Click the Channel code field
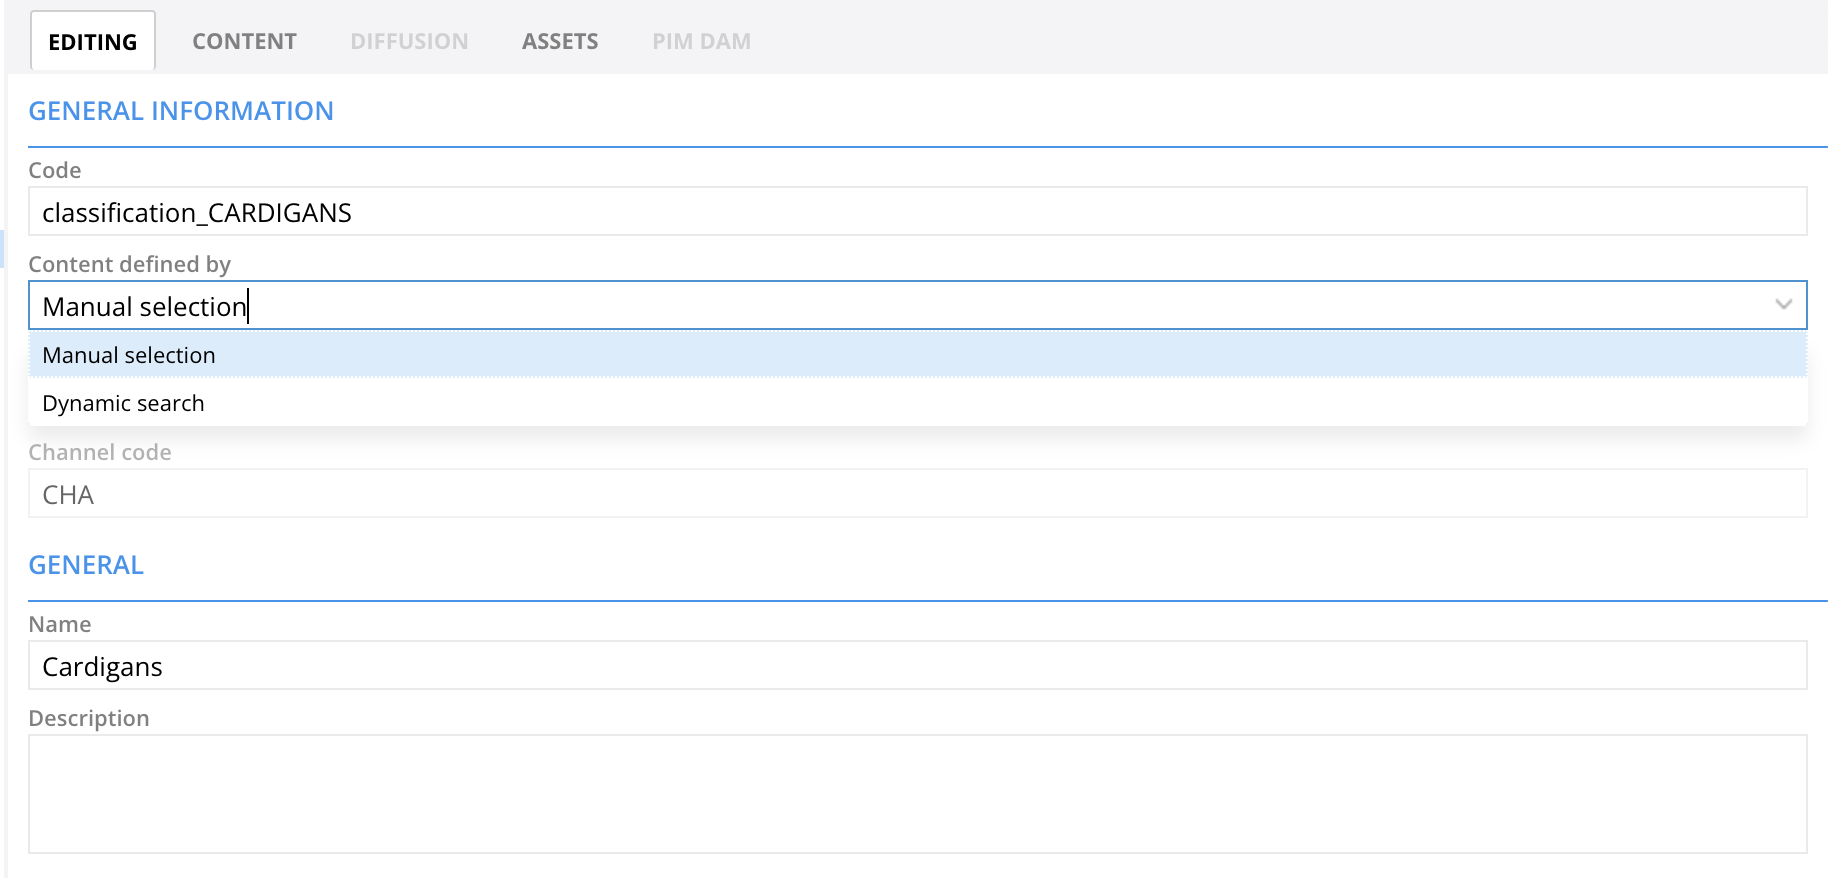The image size is (1828, 878). click(x=917, y=493)
